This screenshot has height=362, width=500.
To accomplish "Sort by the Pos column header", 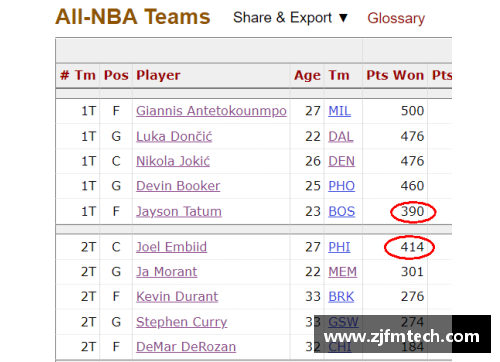I will pyautogui.click(x=116, y=75).
